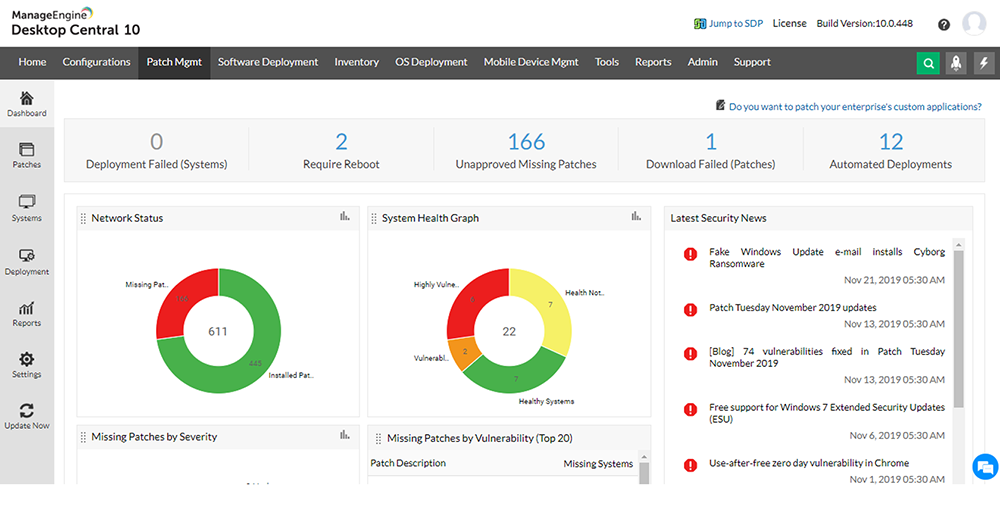Click Build Version:10.0.448 text
Screen dimensions: 1000x511
pyautogui.click(x=865, y=24)
